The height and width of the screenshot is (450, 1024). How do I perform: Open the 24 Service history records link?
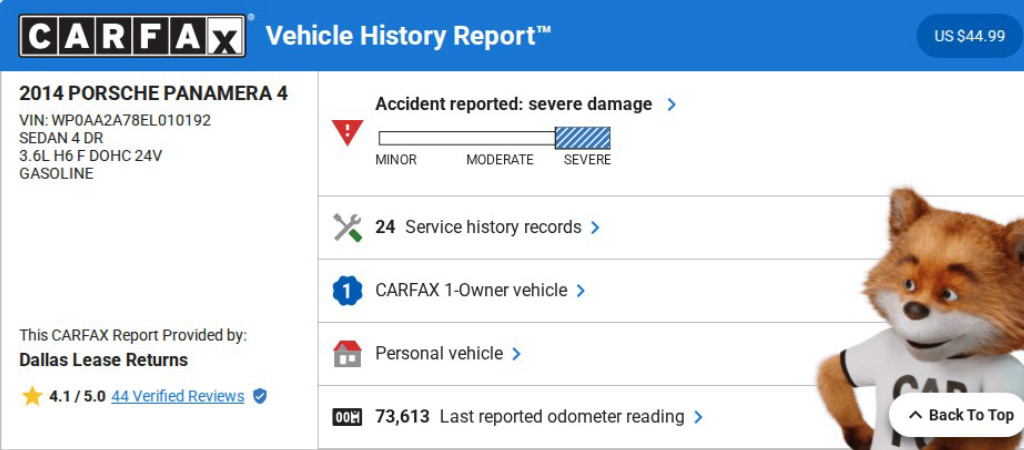[478, 227]
